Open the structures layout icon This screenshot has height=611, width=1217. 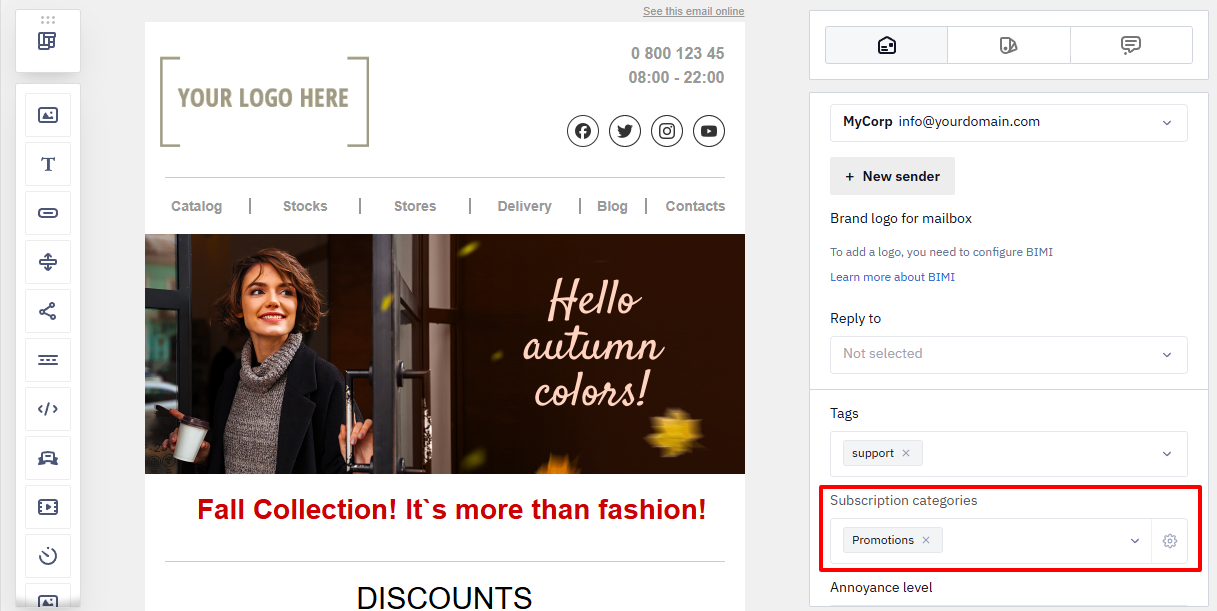click(47, 41)
